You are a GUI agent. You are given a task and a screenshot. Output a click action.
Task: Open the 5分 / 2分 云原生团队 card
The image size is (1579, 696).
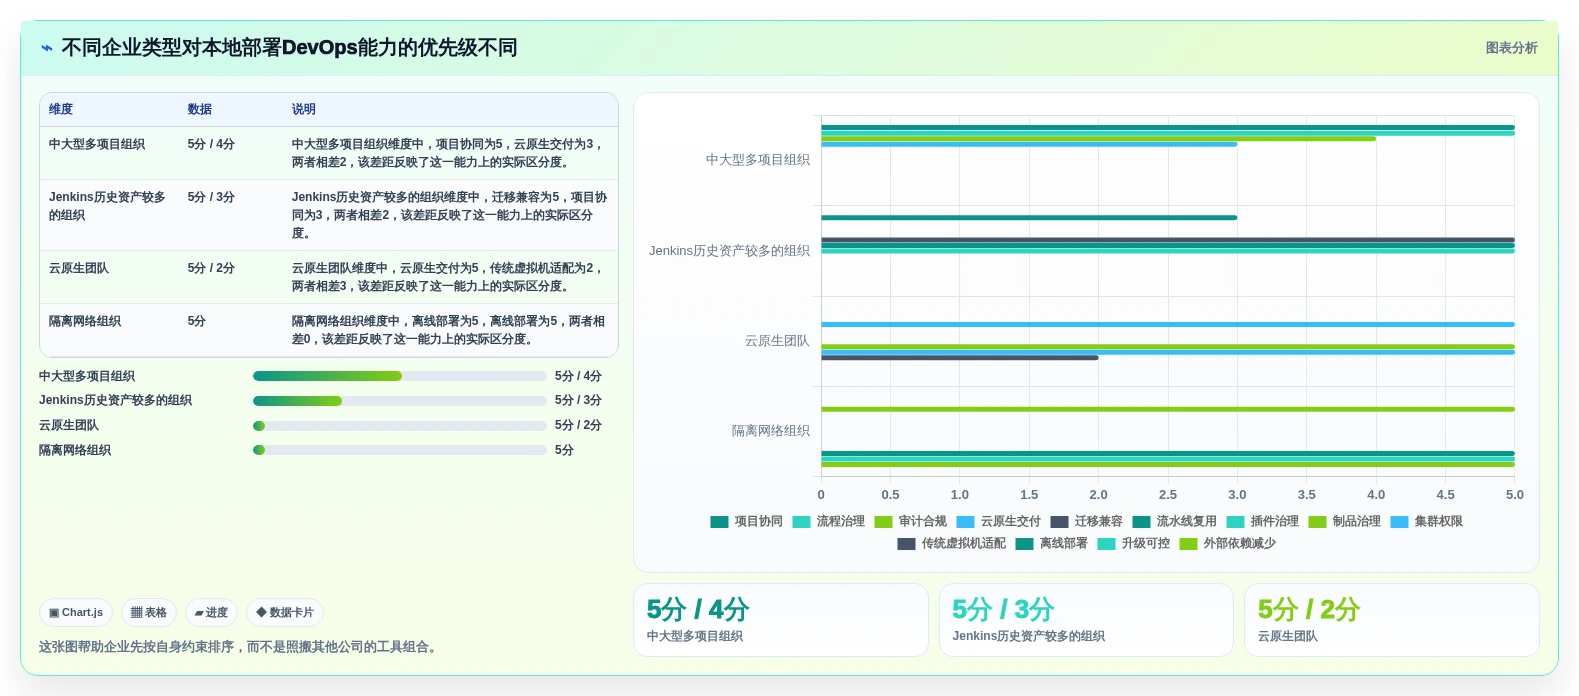(x=1392, y=620)
